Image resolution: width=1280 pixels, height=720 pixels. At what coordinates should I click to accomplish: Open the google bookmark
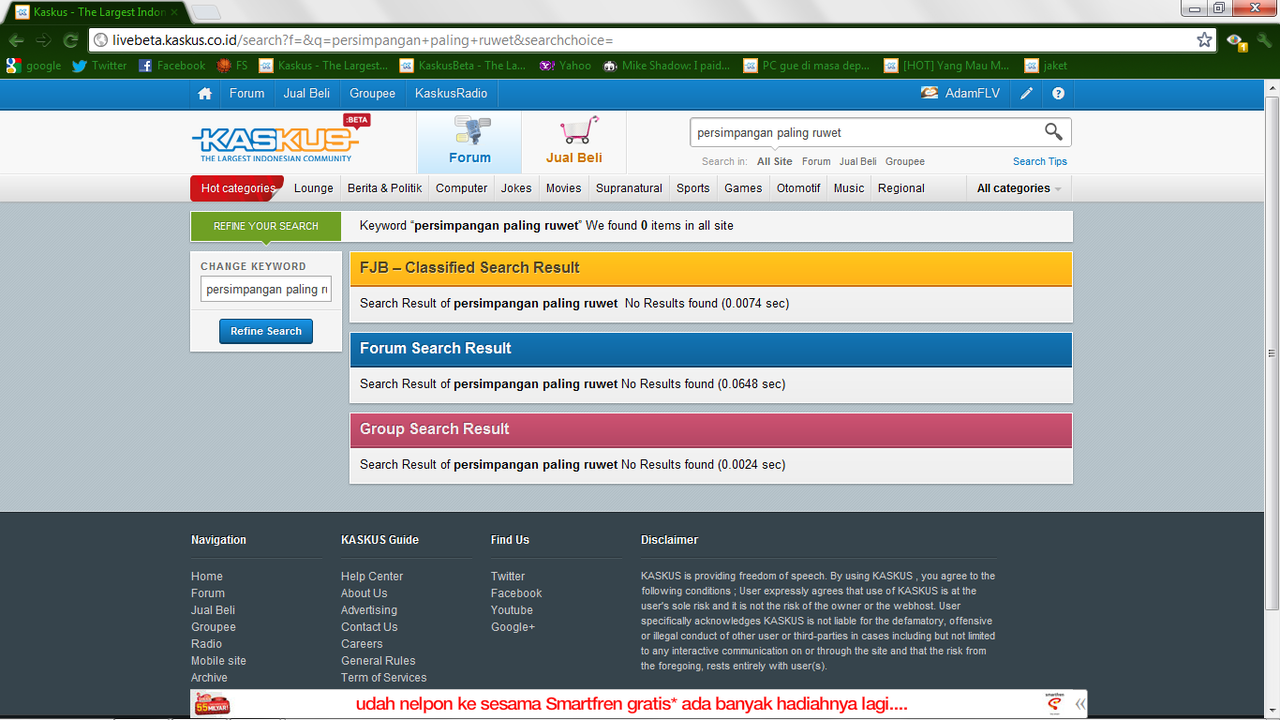tap(34, 65)
